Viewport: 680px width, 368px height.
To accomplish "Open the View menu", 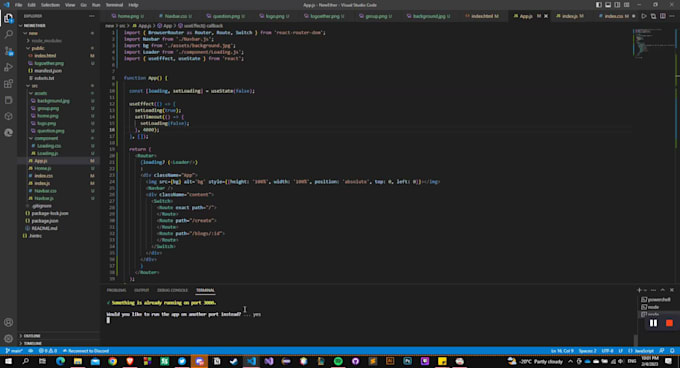I will [70, 5].
